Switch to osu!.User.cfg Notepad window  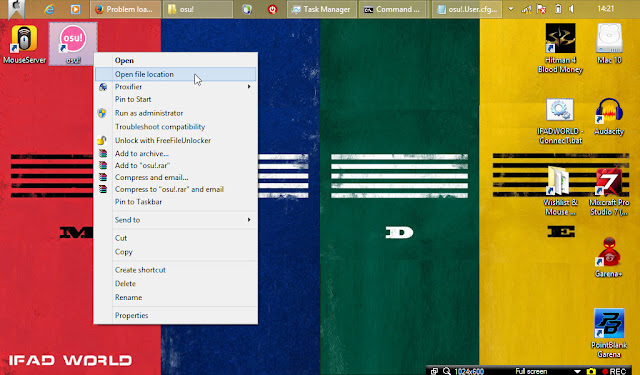point(467,9)
